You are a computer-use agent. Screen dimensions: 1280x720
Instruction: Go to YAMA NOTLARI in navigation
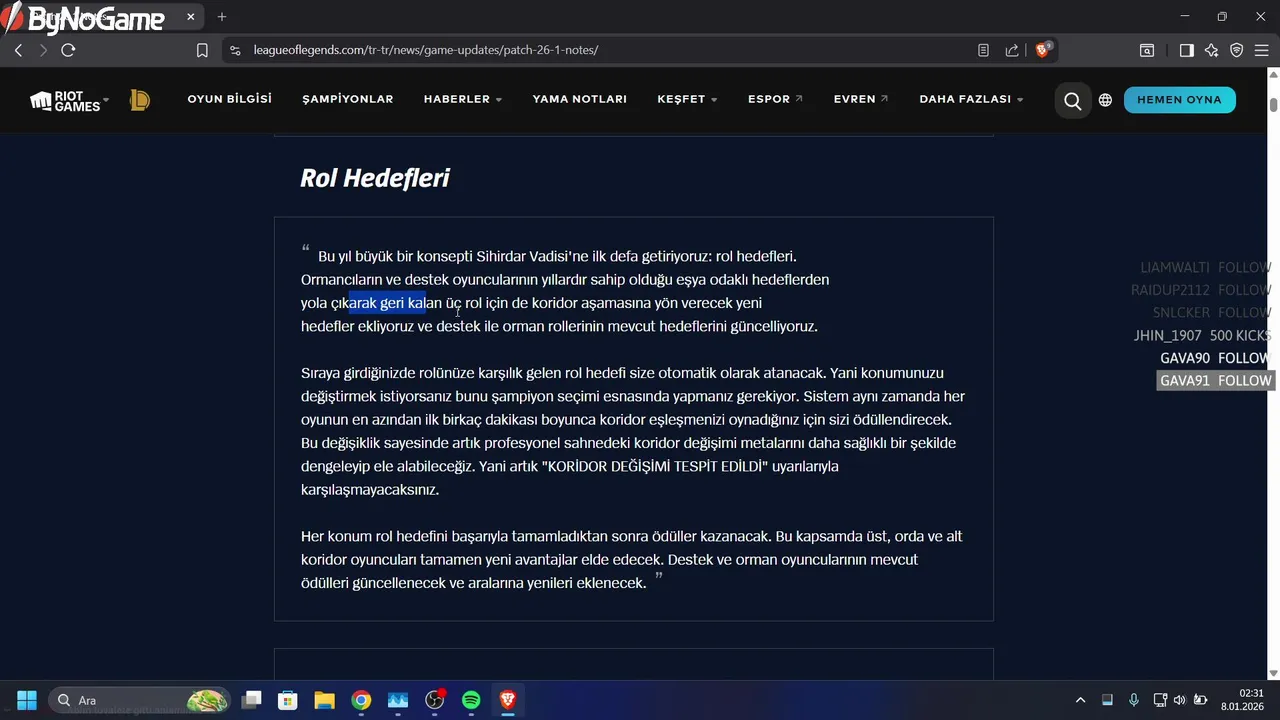580,100
